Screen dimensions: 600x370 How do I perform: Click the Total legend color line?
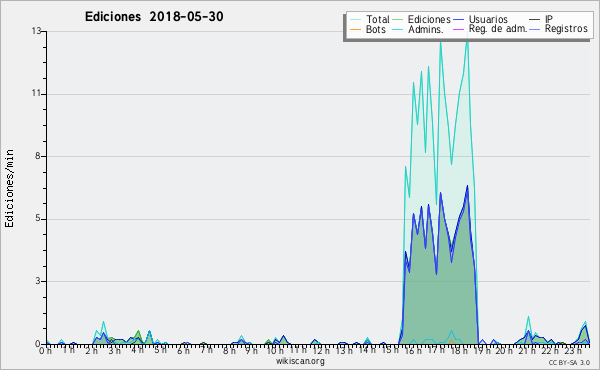355,20
